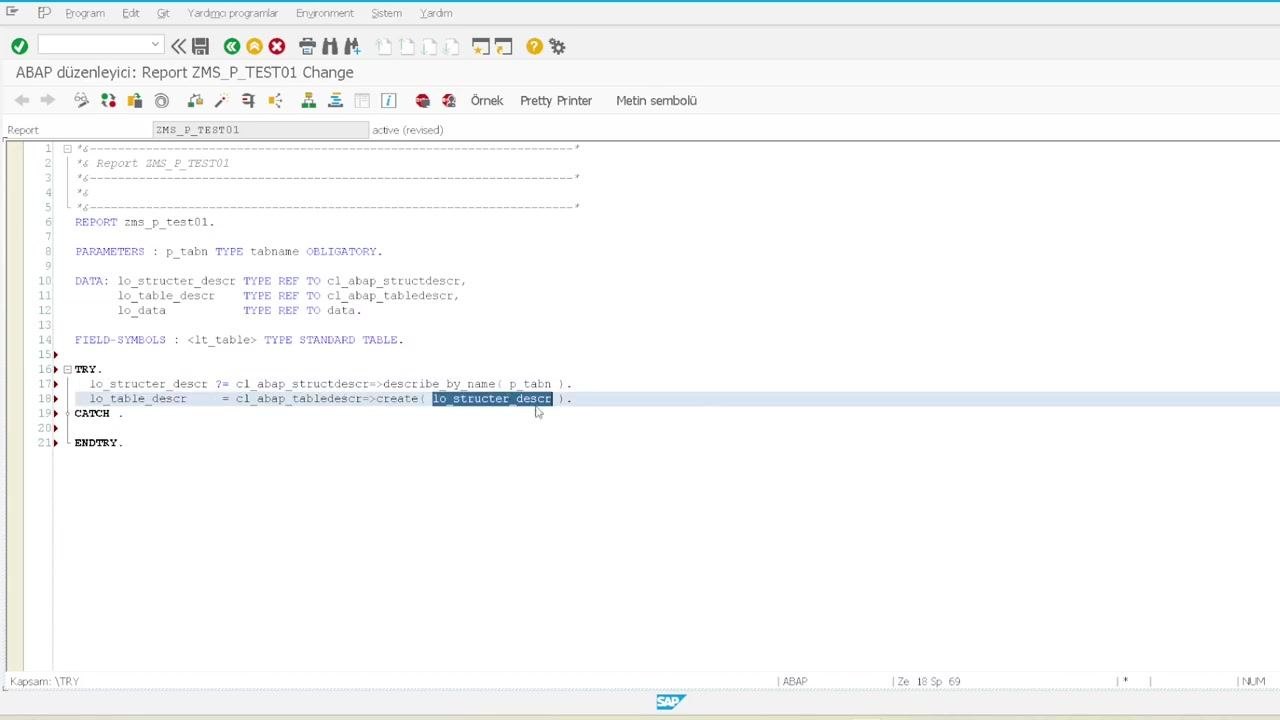This screenshot has width=1280, height=720.
Task: Click the Report name field ZMS_P_TEST01
Action: [x=260, y=130]
